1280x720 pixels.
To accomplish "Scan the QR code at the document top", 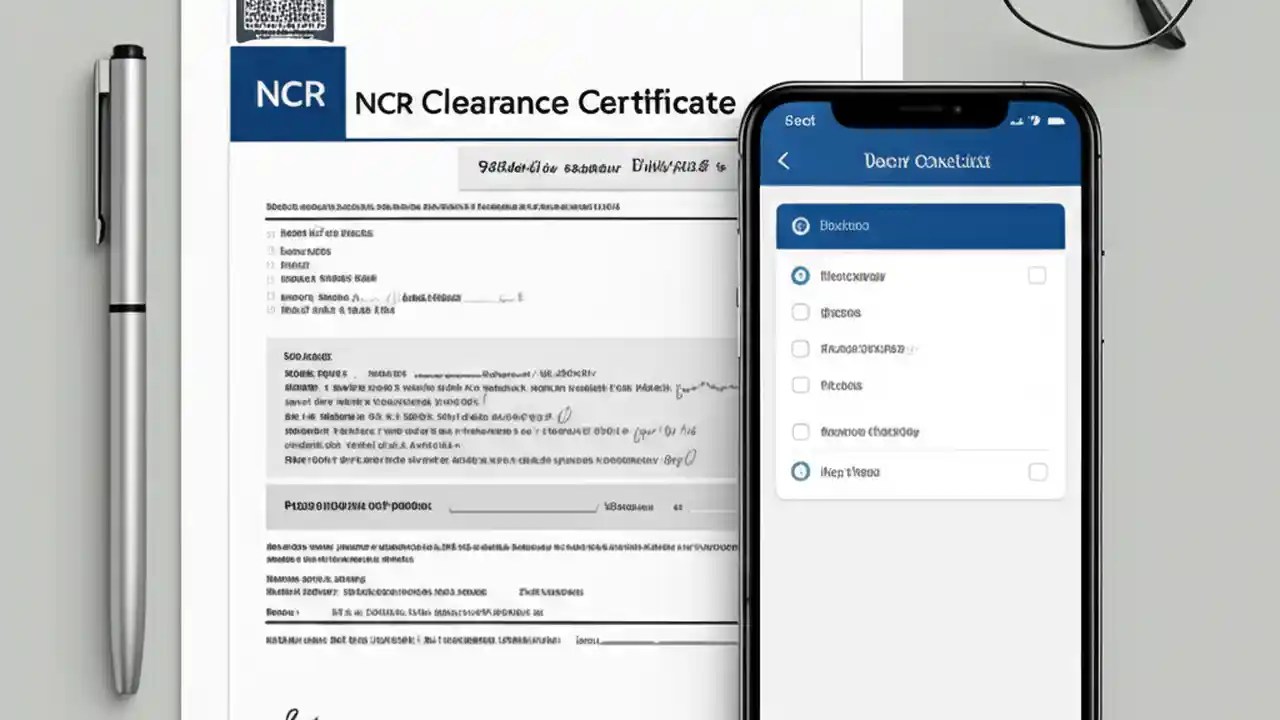I will [285, 18].
